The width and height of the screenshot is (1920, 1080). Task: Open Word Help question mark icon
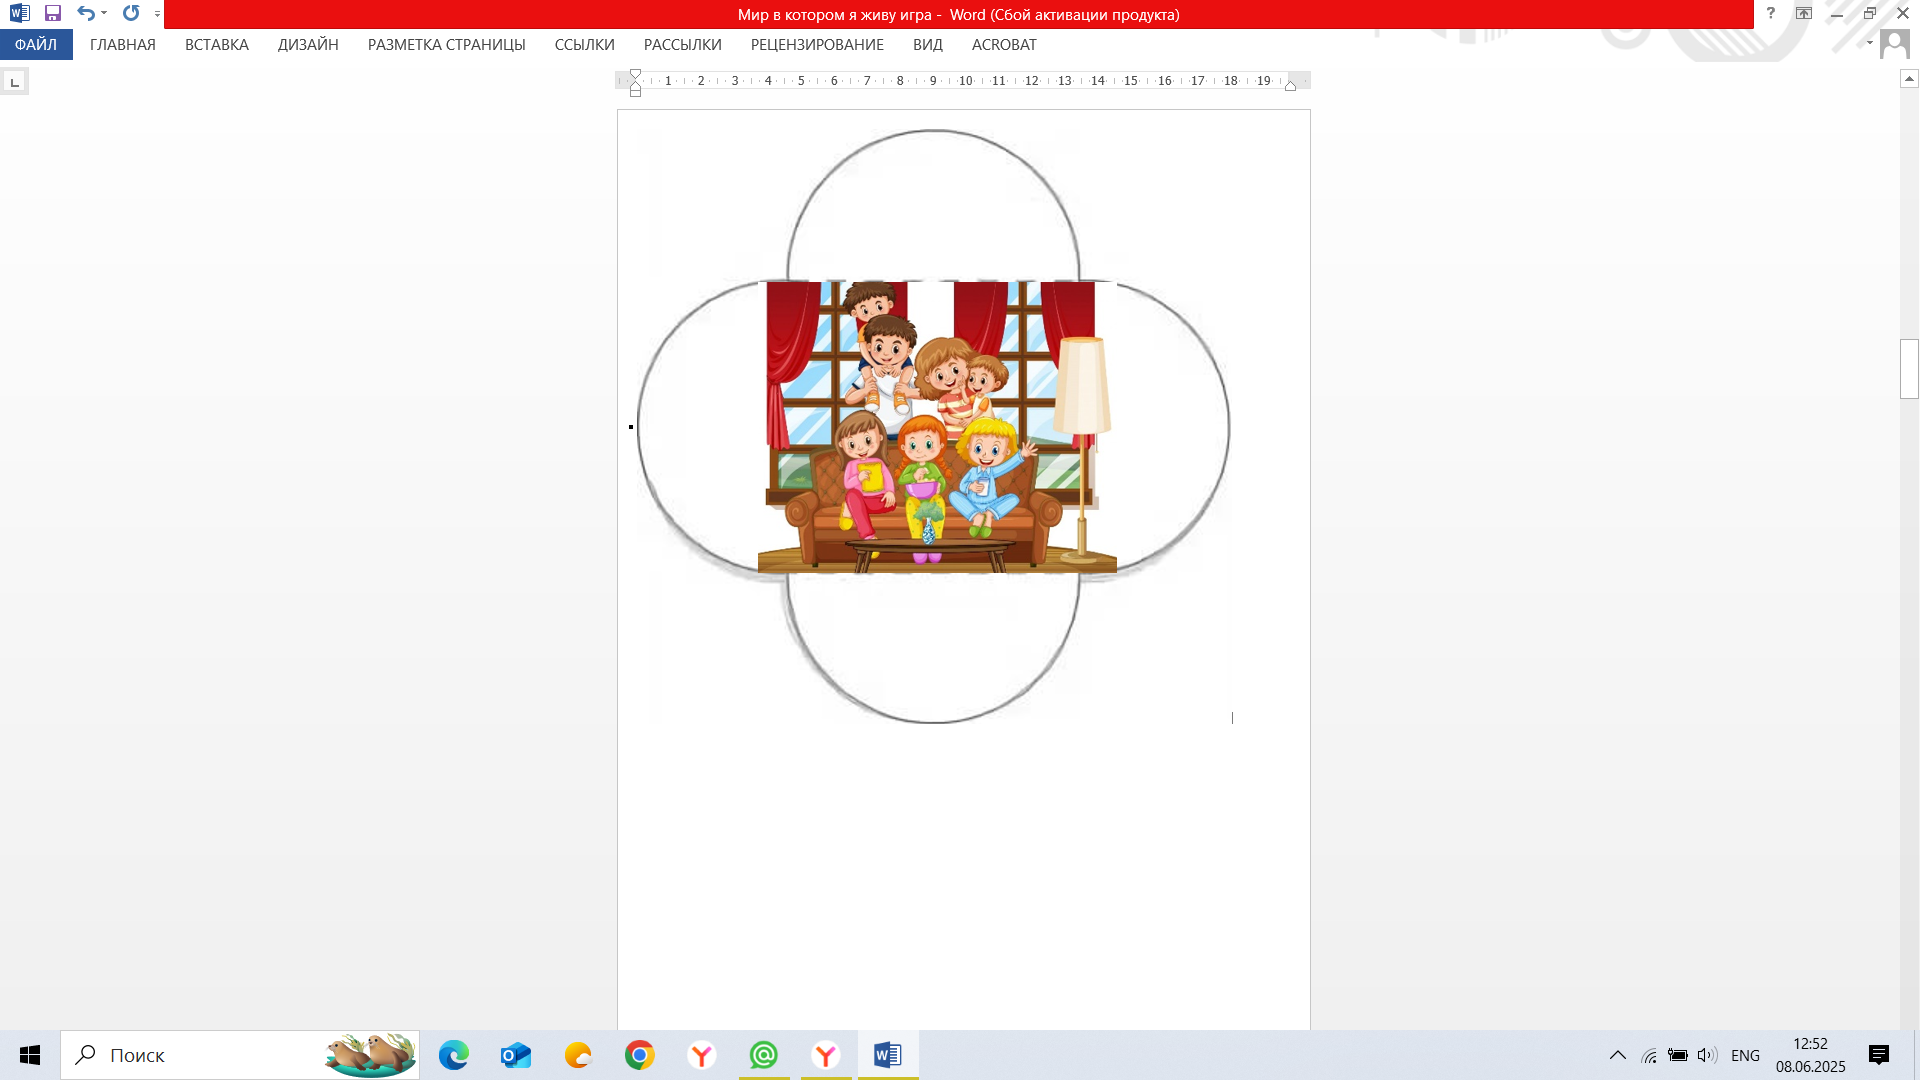pyautogui.click(x=1770, y=14)
